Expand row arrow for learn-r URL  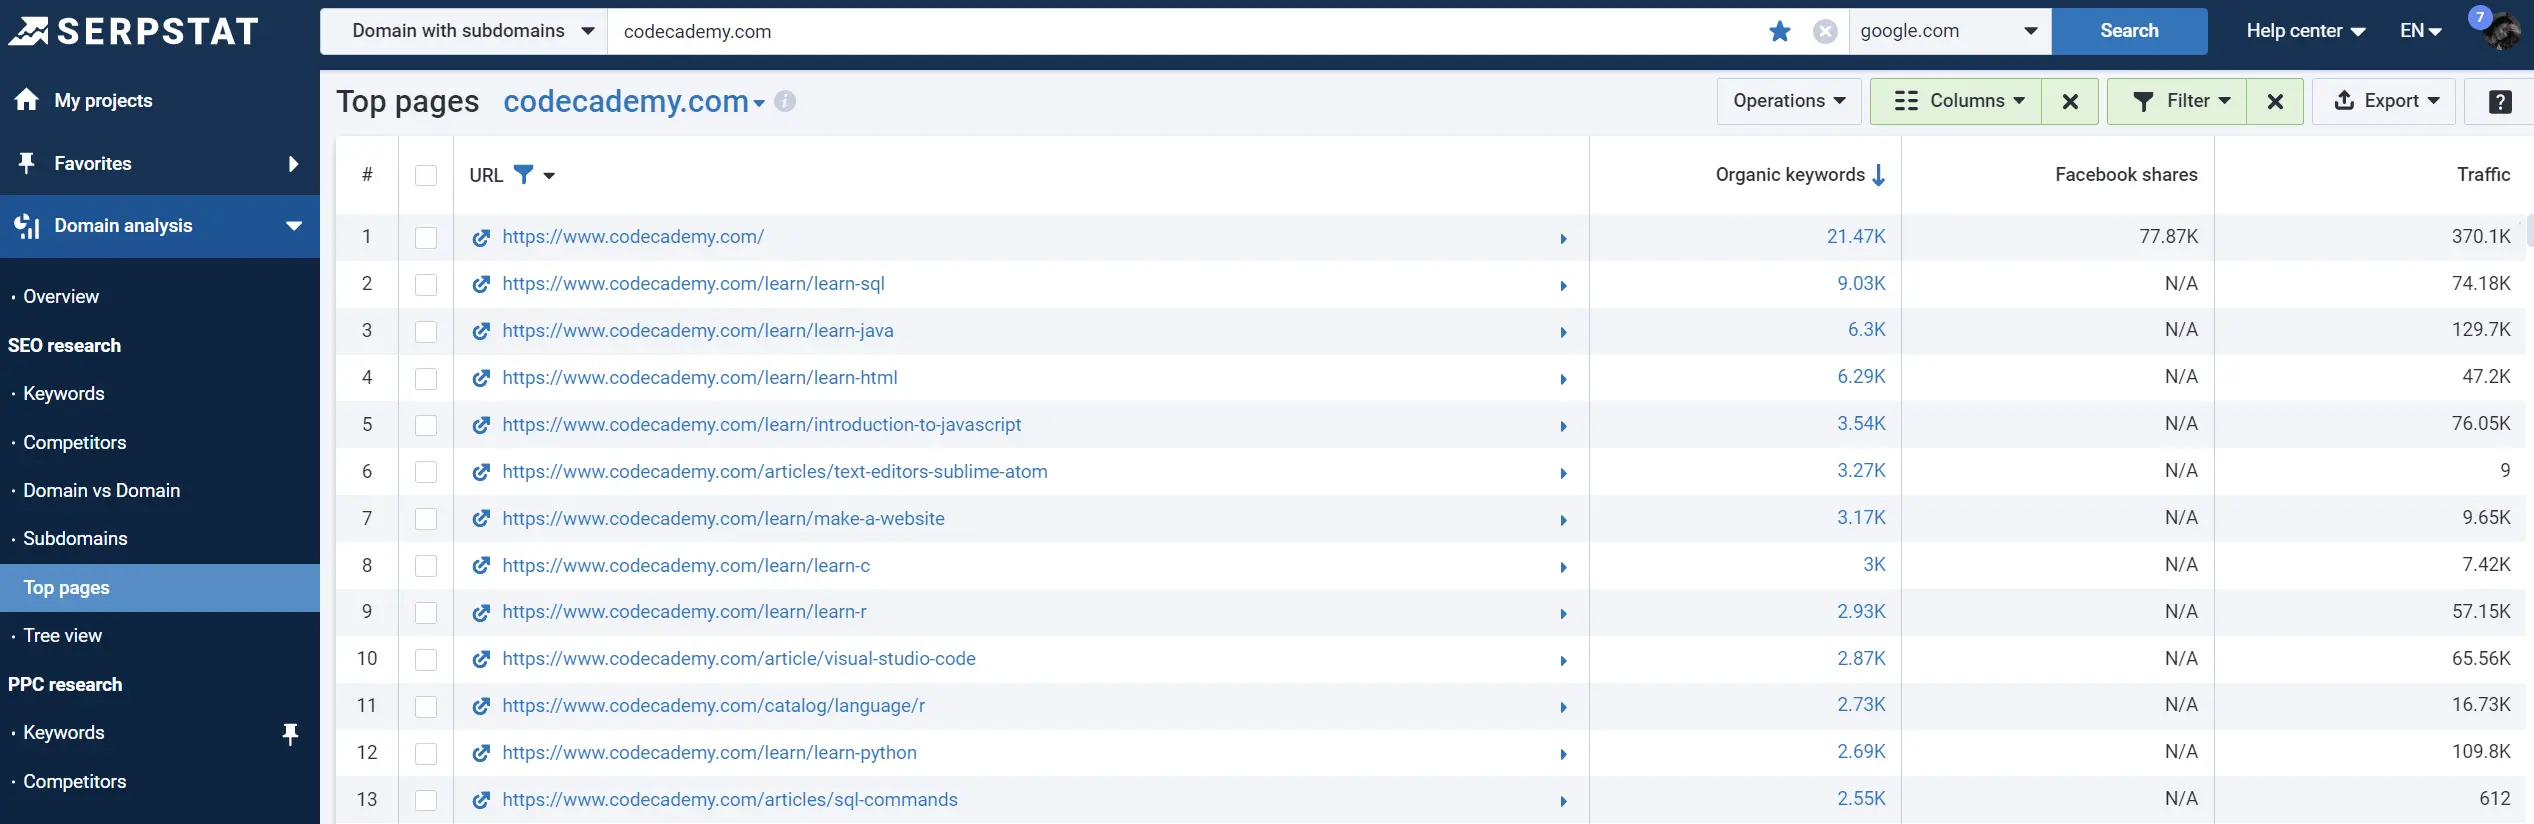[1563, 614]
